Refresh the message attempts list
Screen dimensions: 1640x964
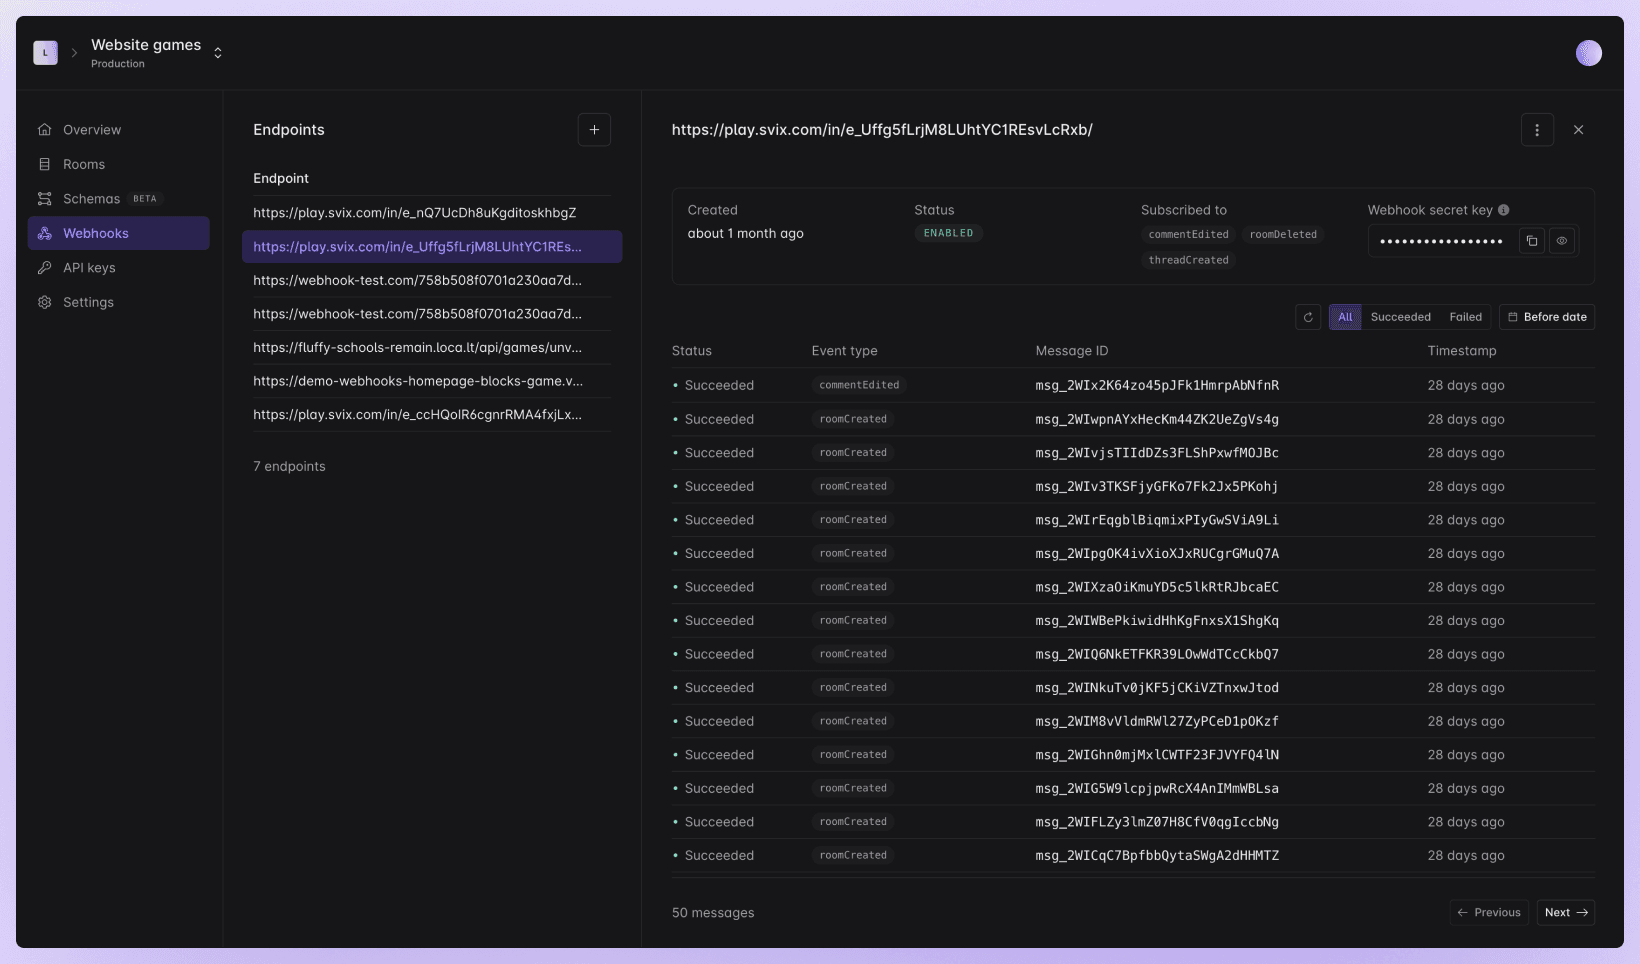[1307, 317]
